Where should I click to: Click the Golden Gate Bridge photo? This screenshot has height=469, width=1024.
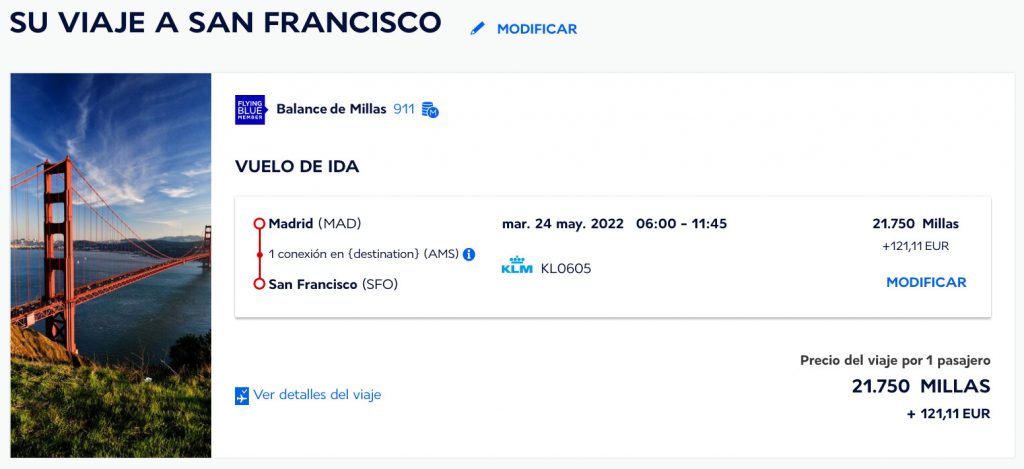click(111, 265)
